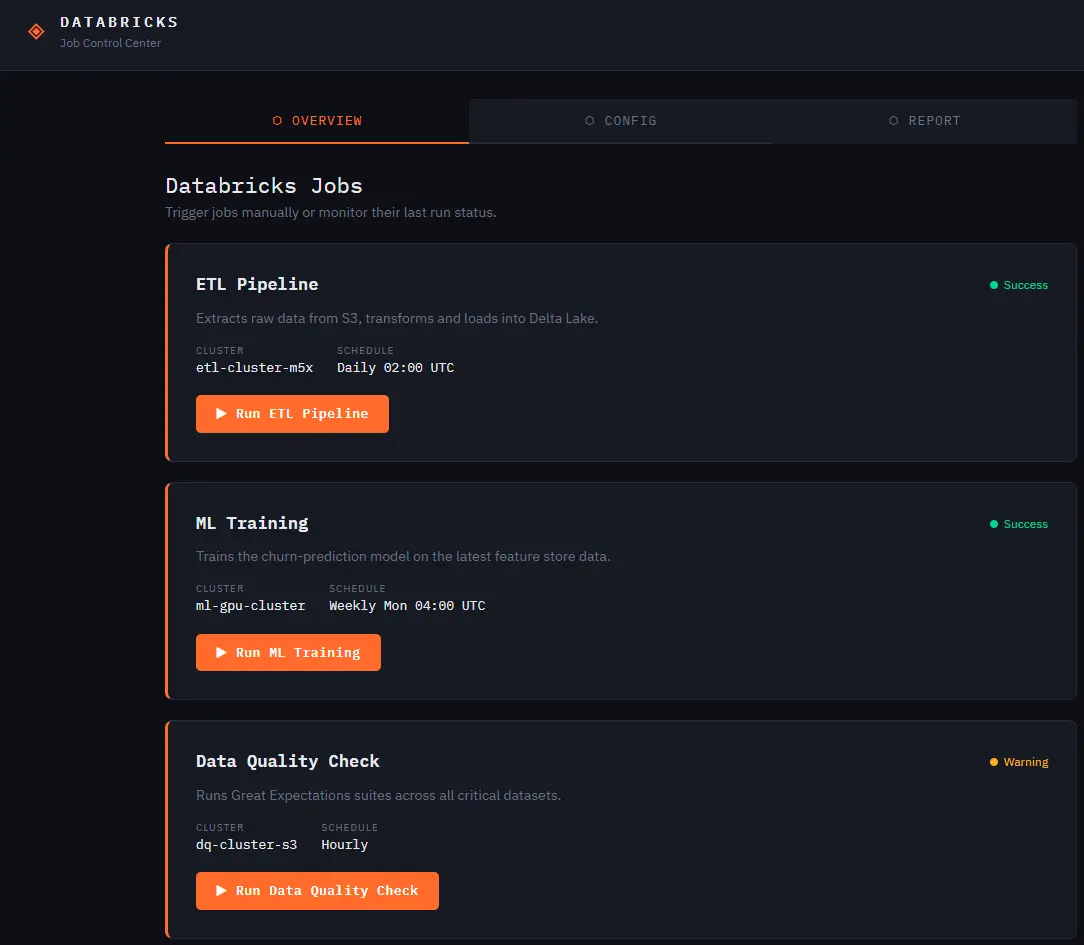Click the Hourly schedule value
Image resolution: width=1084 pixels, height=945 pixels.
point(344,845)
